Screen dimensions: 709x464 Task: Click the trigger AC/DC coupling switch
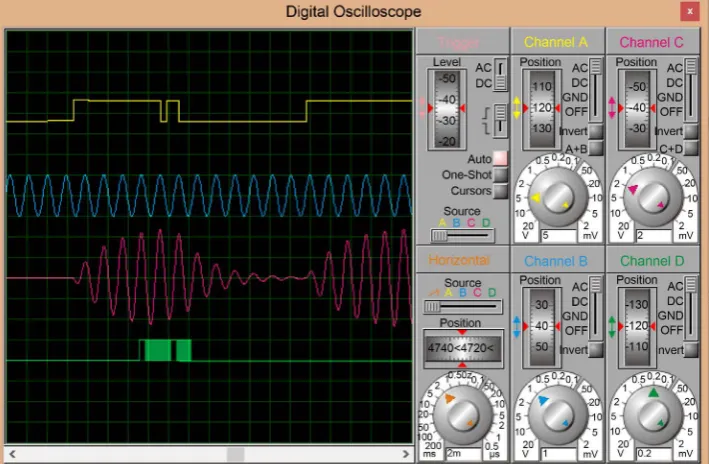pyautogui.click(x=500, y=75)
